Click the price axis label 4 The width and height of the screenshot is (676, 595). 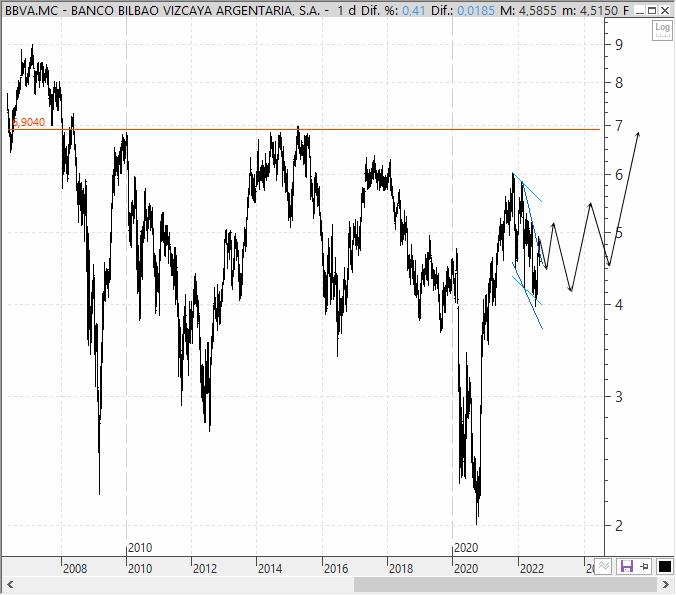[619, 305]
